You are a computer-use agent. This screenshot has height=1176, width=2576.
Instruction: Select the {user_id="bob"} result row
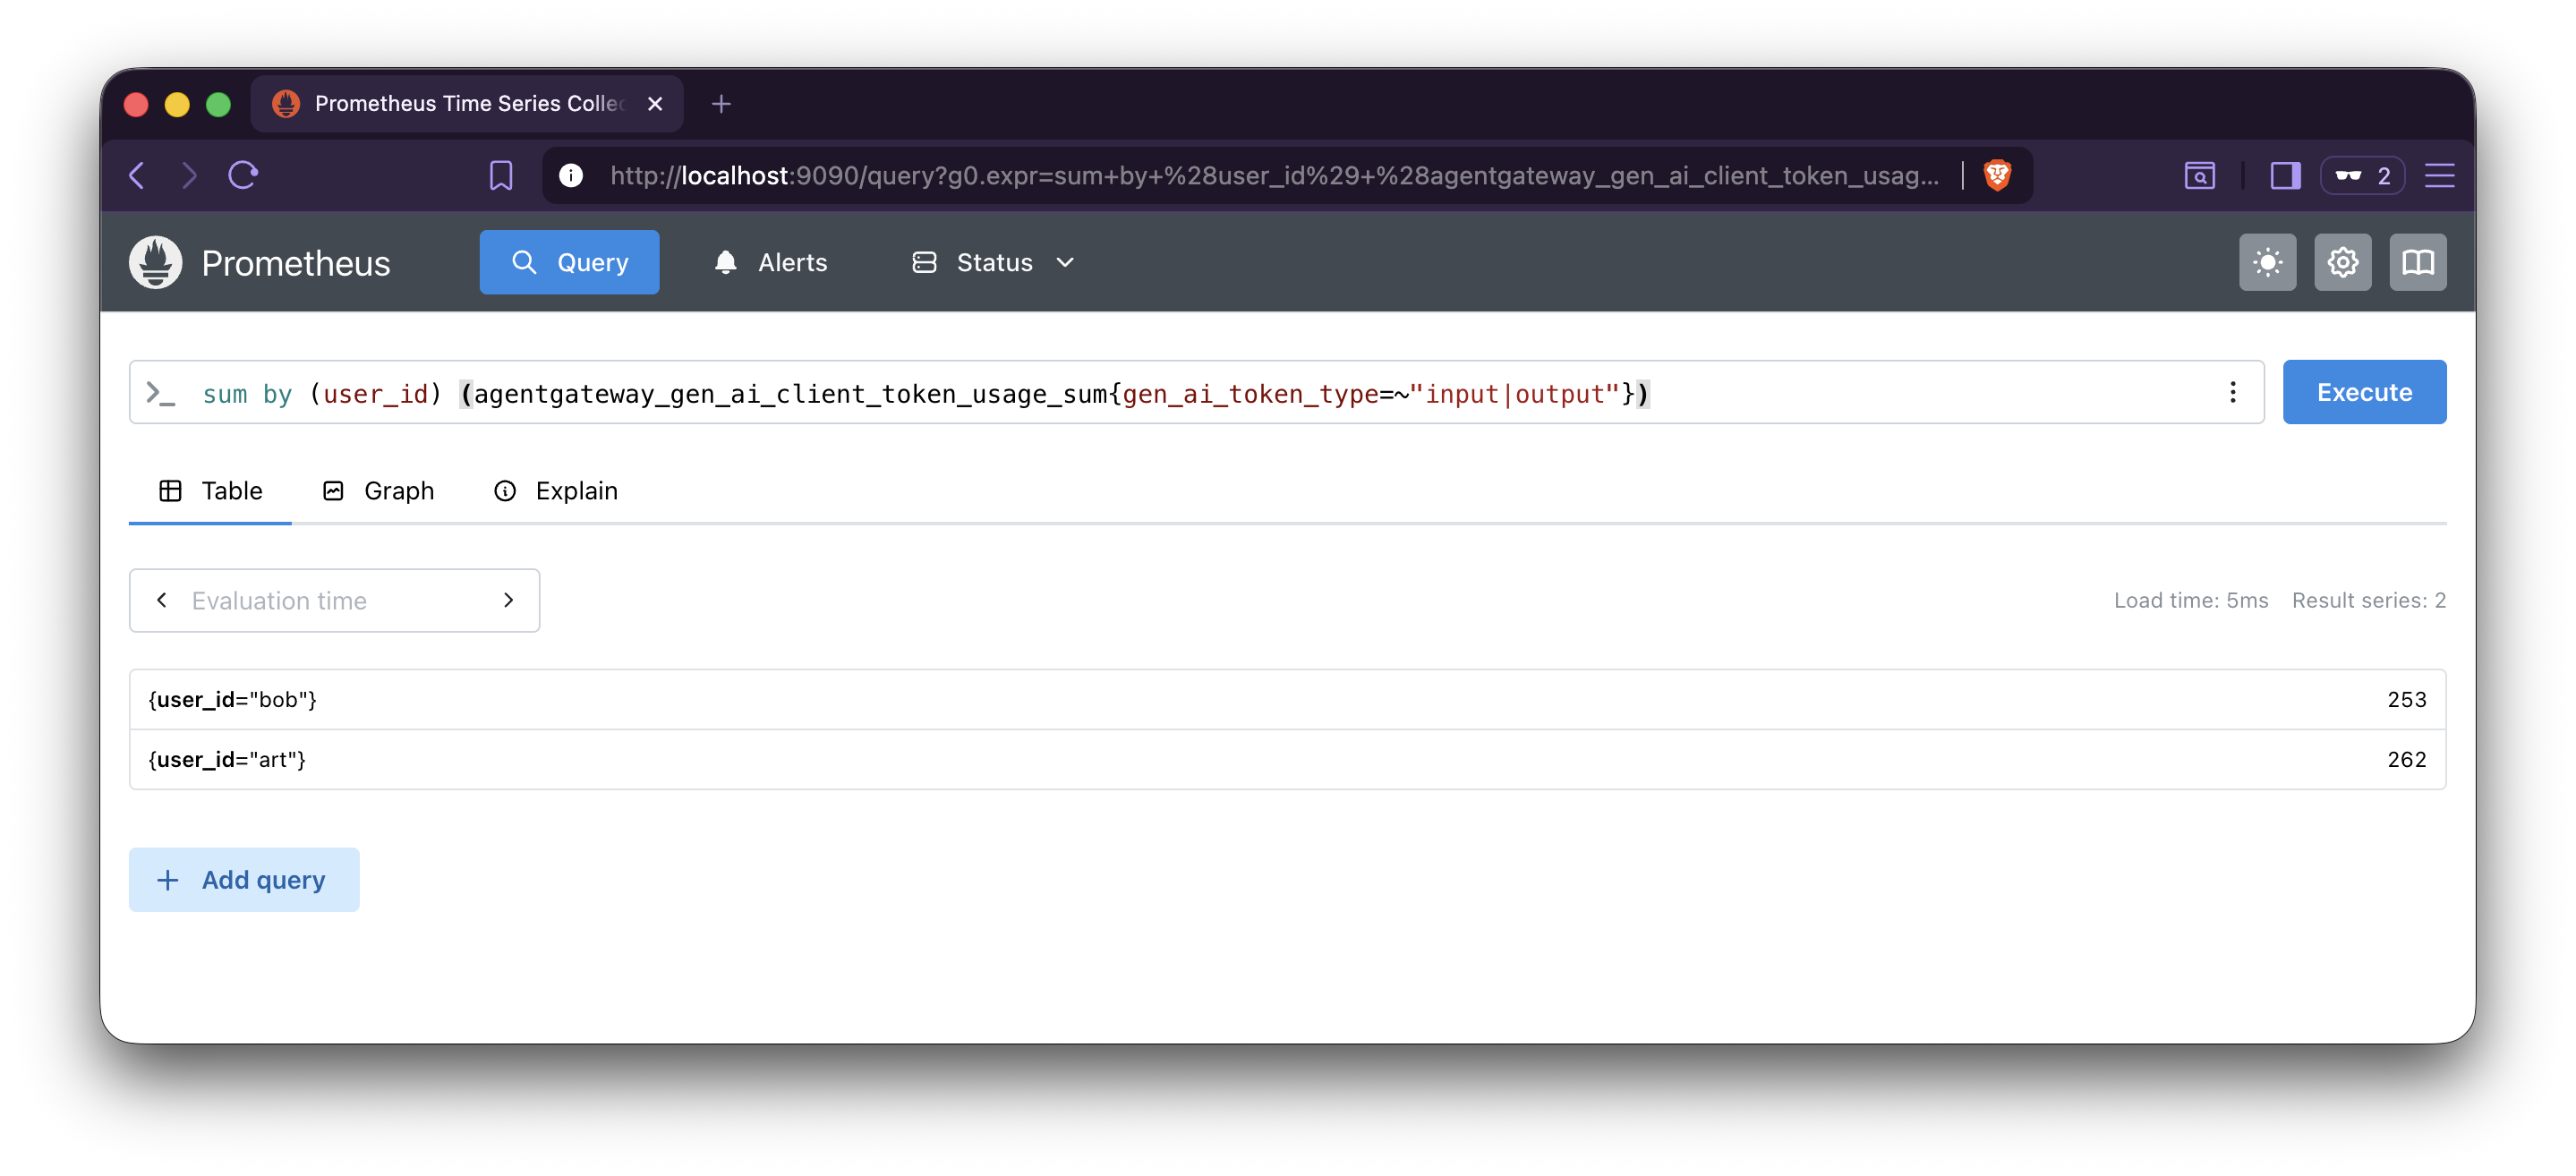click(x=1288, y=700)
